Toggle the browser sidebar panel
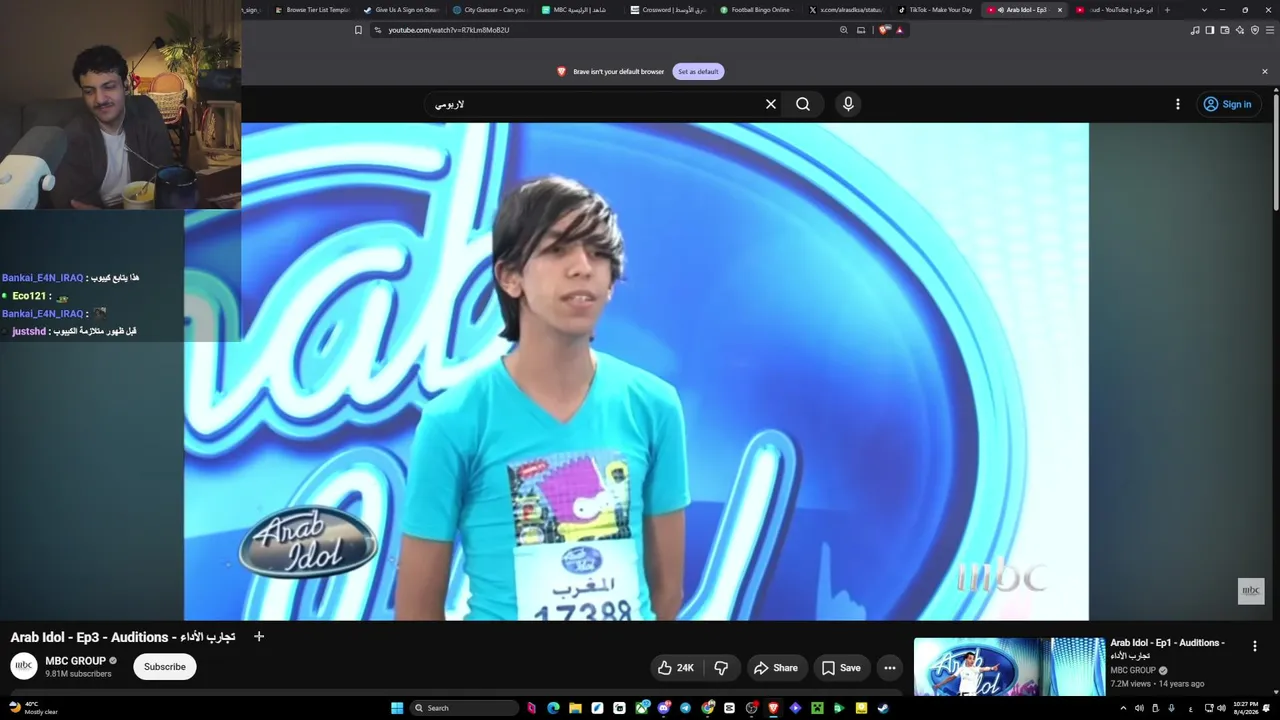1280x720 pixels. click(1210, 30)
